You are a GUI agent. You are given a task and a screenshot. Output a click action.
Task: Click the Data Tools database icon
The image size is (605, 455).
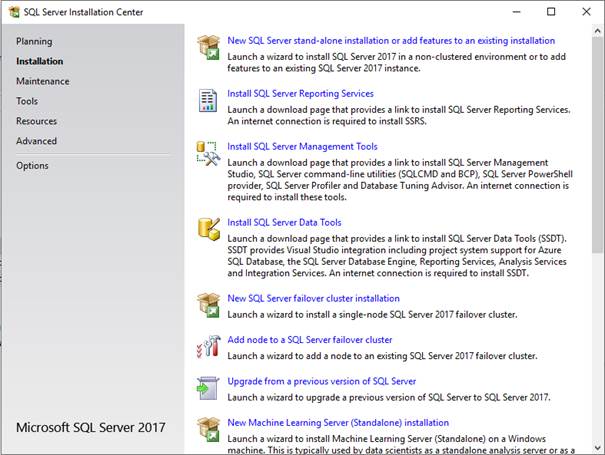coord(209,229)
